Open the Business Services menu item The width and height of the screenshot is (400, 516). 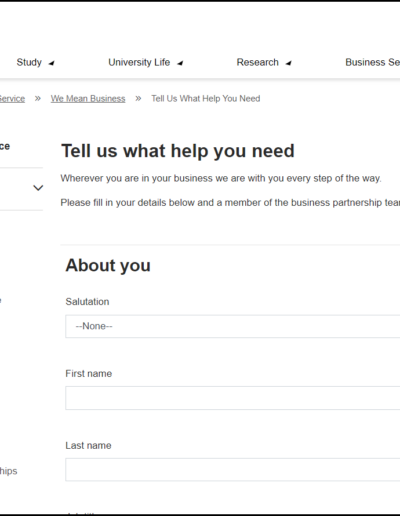coord(372,62)
